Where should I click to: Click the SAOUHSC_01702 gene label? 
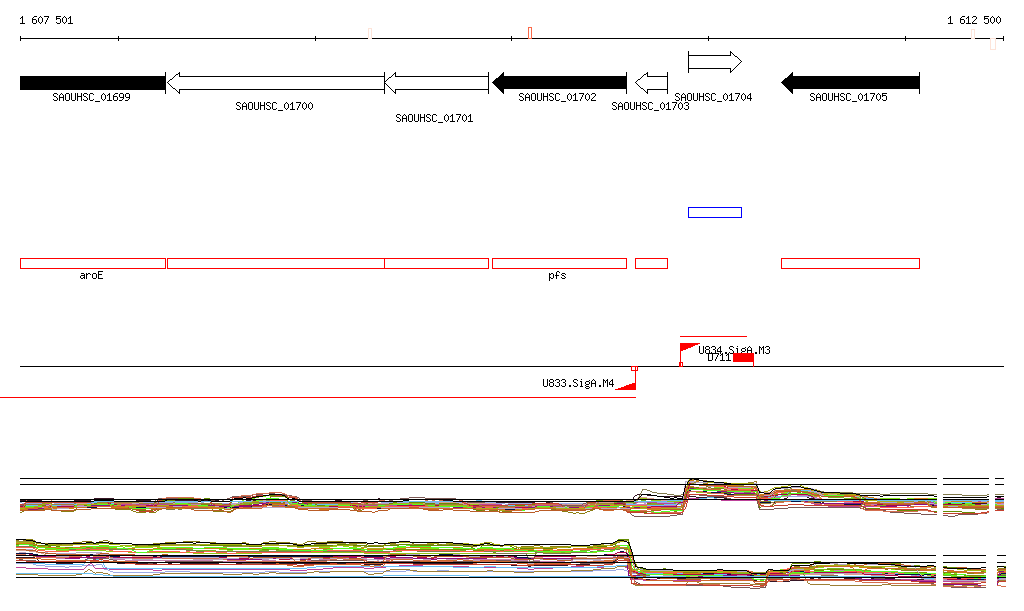(x=557, y=97)
